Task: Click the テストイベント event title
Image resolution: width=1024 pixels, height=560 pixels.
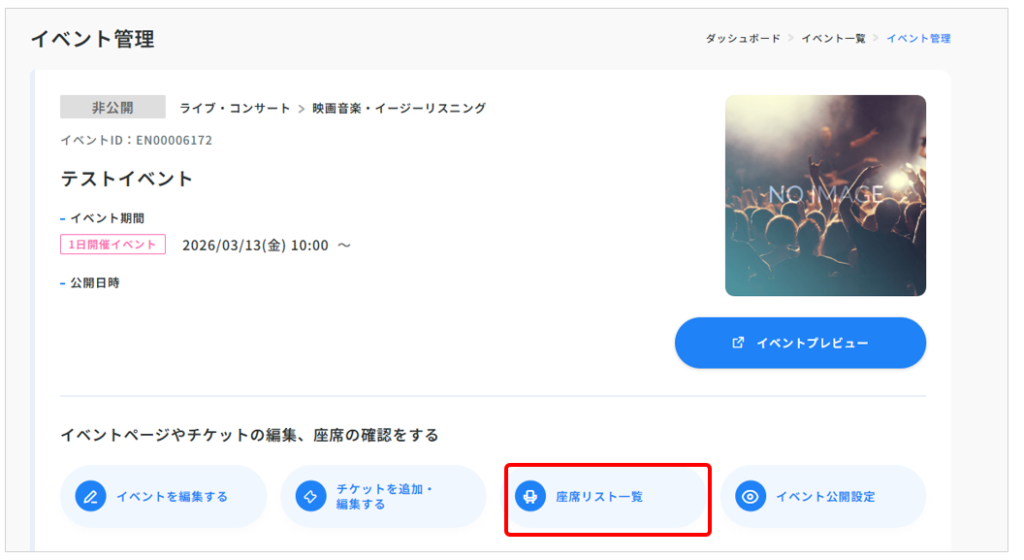Action: (x=127, y=179)
